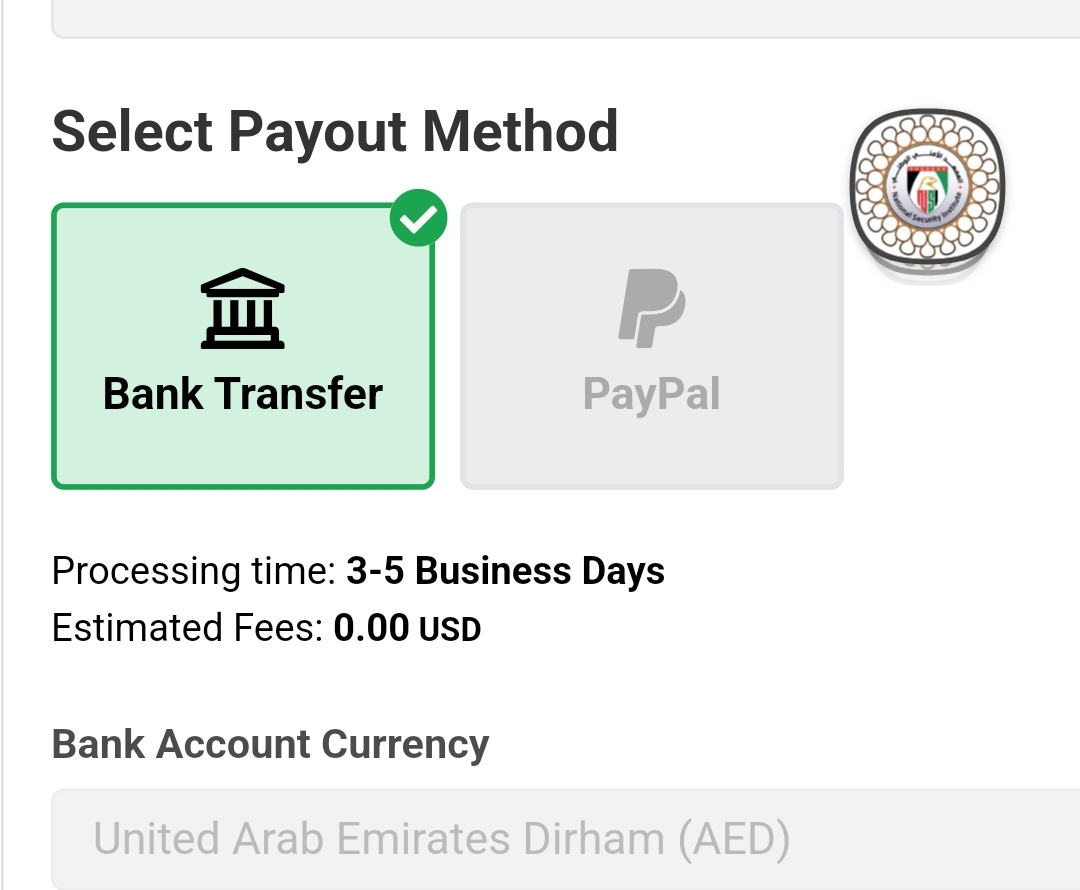Image resolution: width=1080 pixels, height=890 pixels.
Task: Click the Select Payout Method heading
Action: point(335,130)
